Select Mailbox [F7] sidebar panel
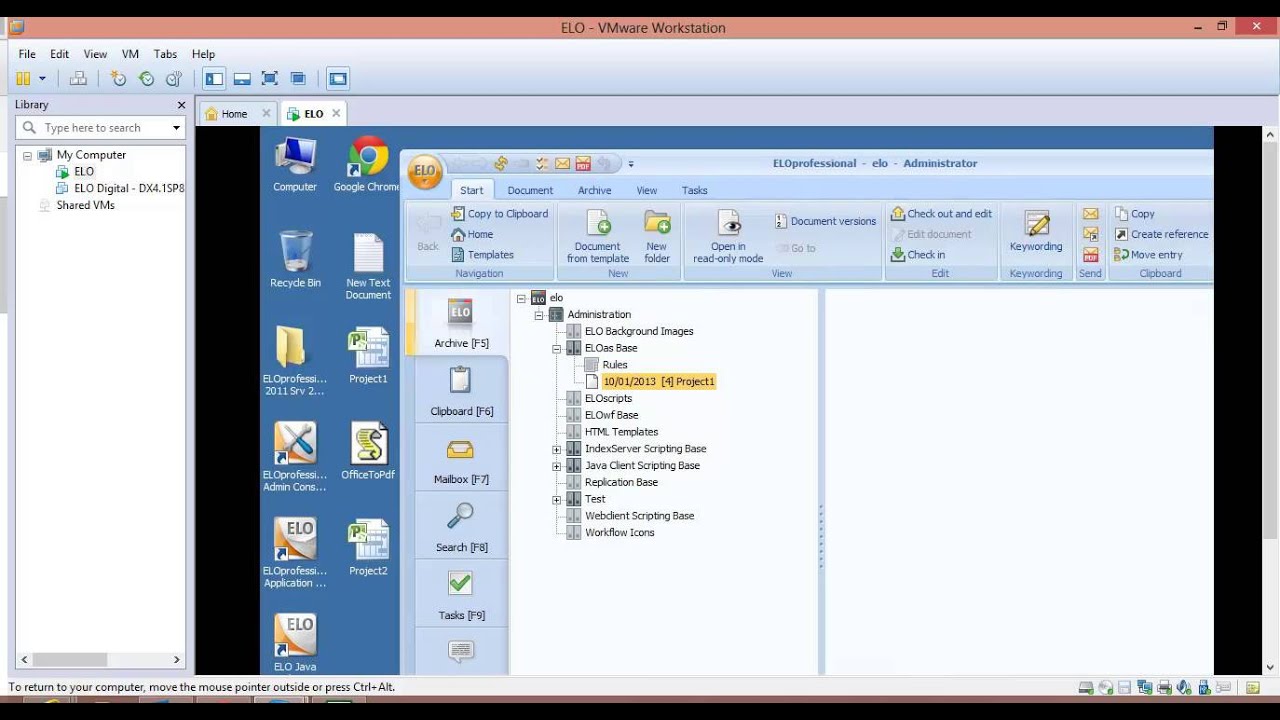The image size is (1280, 720). (461, 459)
